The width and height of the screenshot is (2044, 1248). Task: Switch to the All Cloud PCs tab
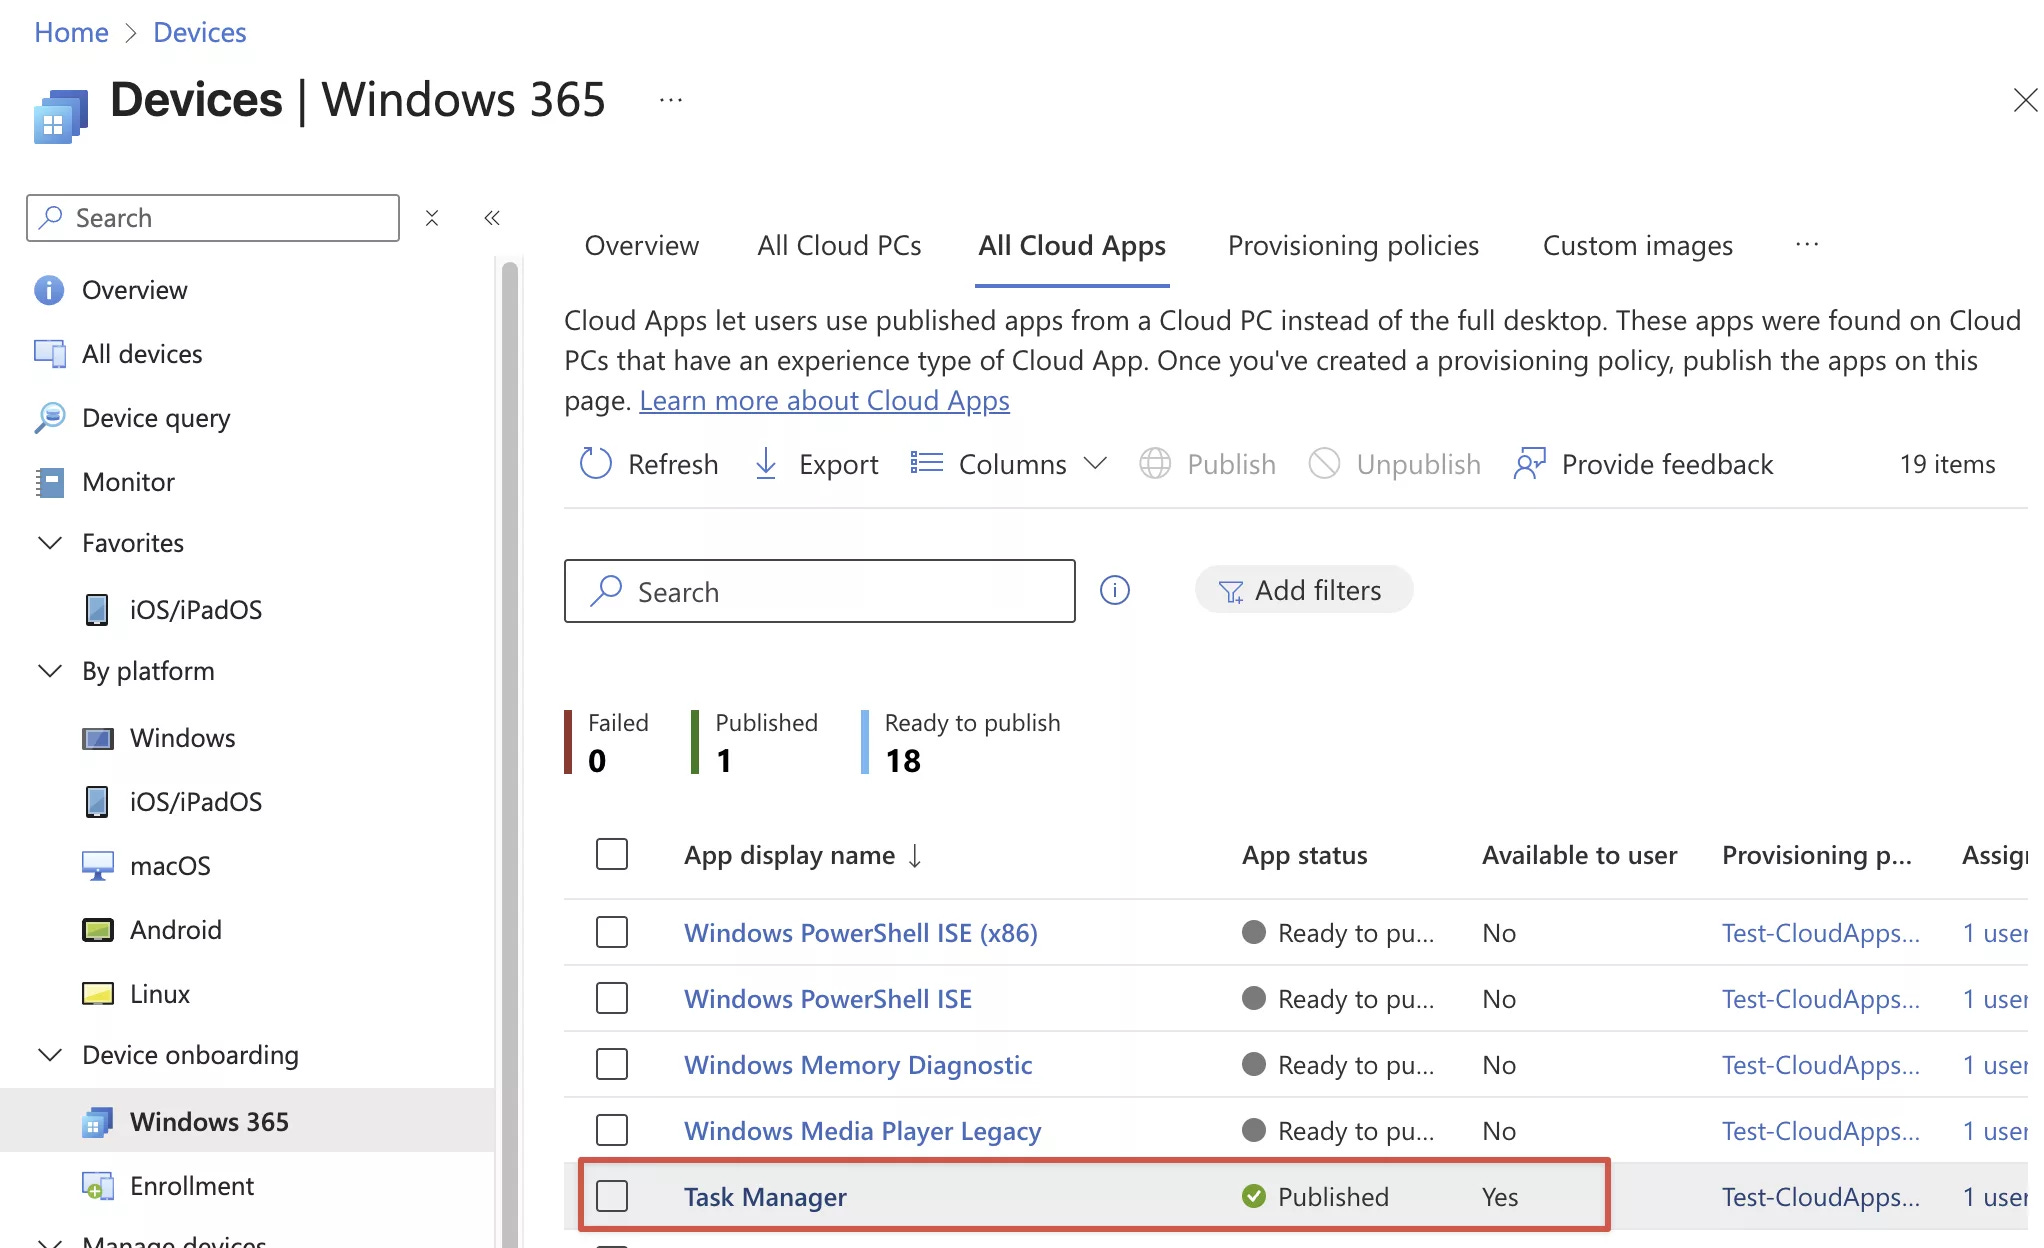[x=839, y=246]
